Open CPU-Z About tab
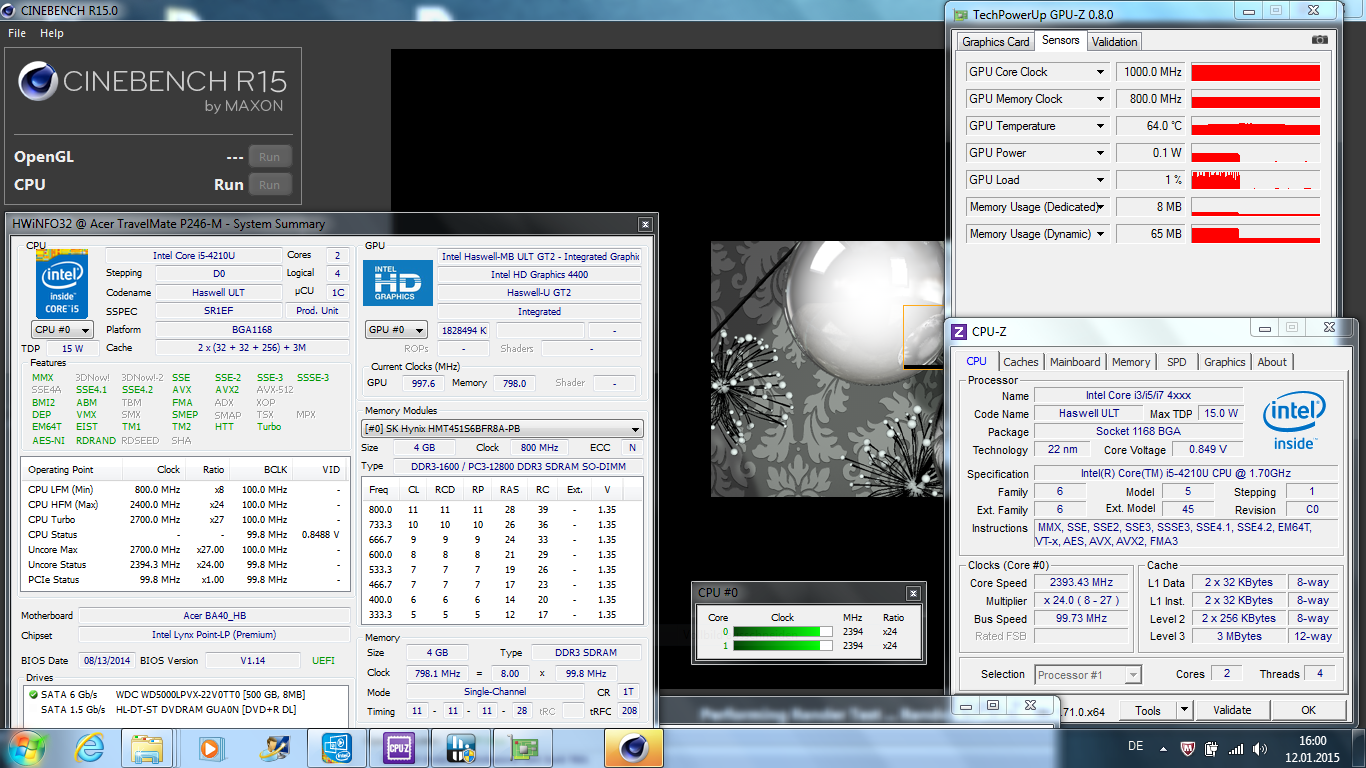 coord(1272,362)
